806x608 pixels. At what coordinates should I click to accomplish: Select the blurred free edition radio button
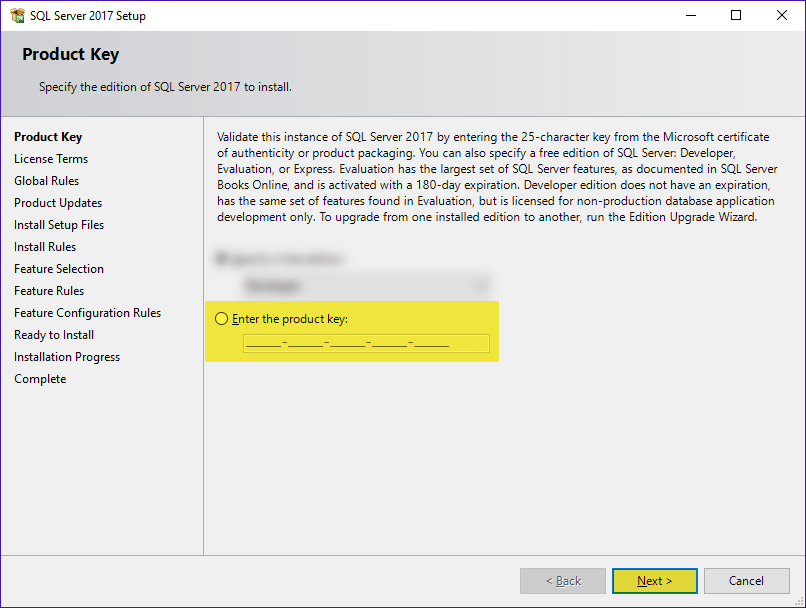pyautogui.click(x=222, y=258)
